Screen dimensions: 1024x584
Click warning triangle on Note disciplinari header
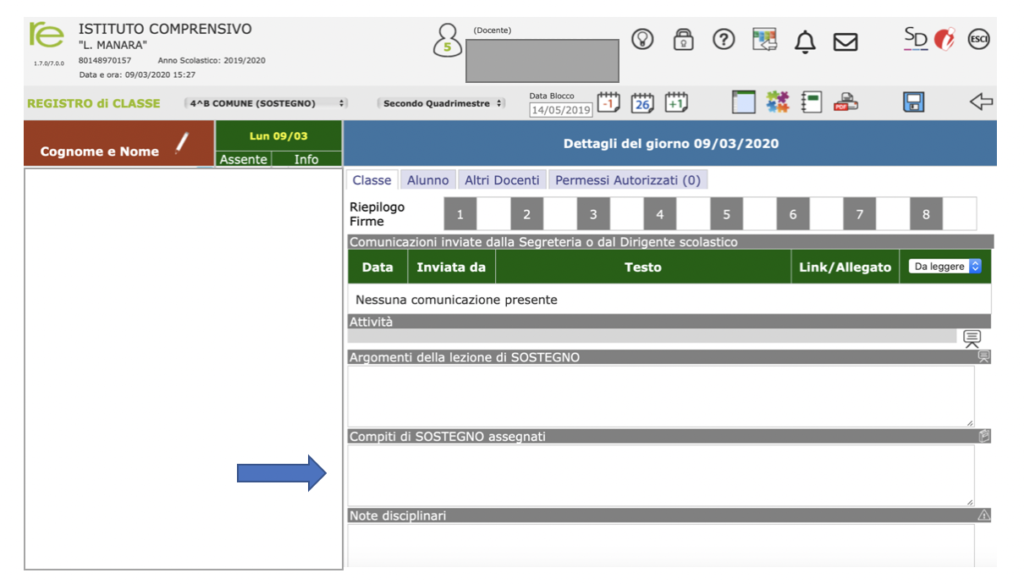click(984, 515)
